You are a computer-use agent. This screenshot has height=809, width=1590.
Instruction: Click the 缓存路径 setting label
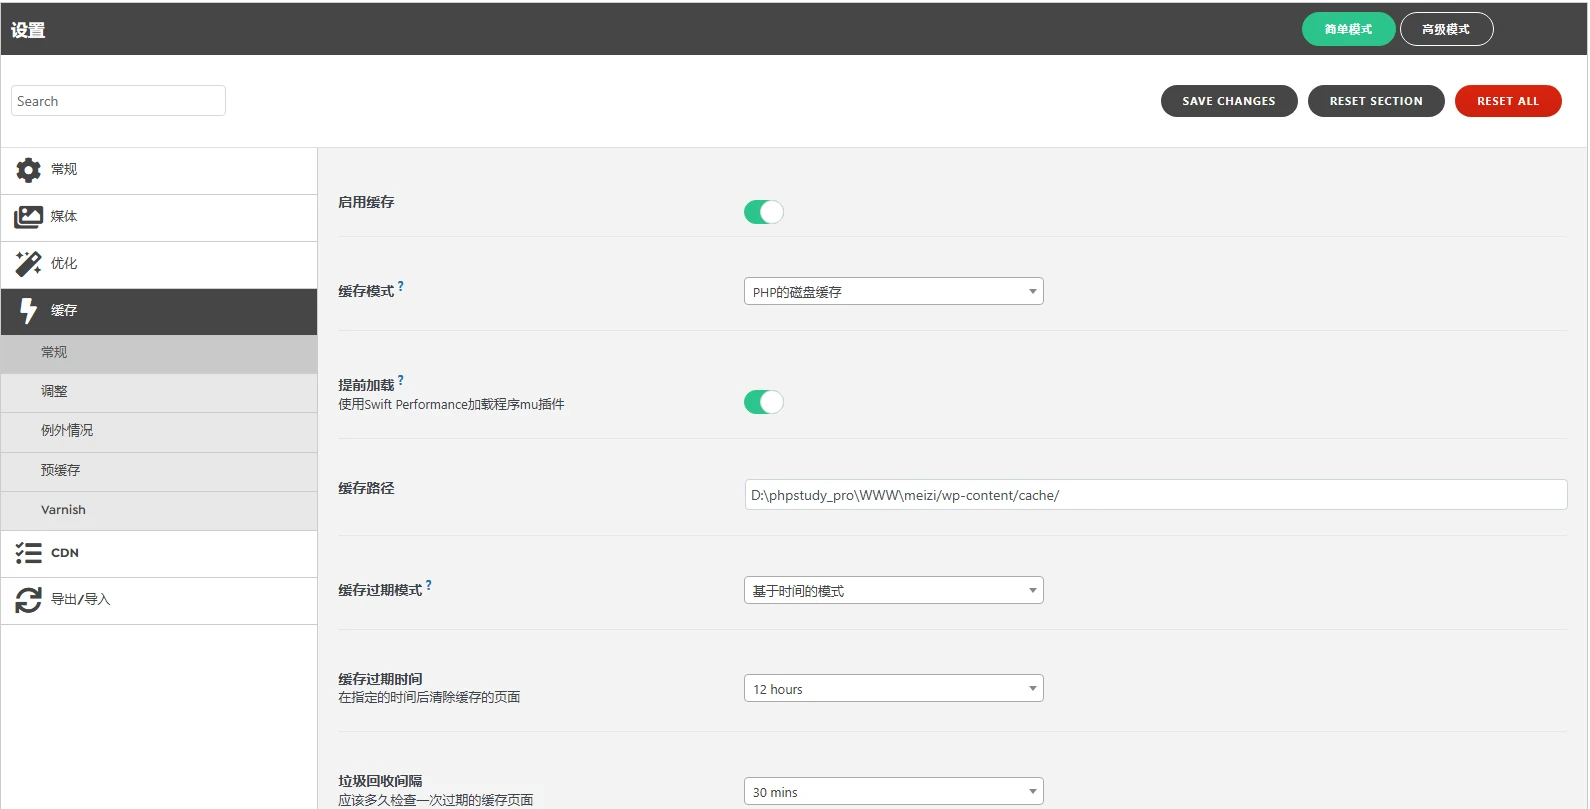[366, 488]
